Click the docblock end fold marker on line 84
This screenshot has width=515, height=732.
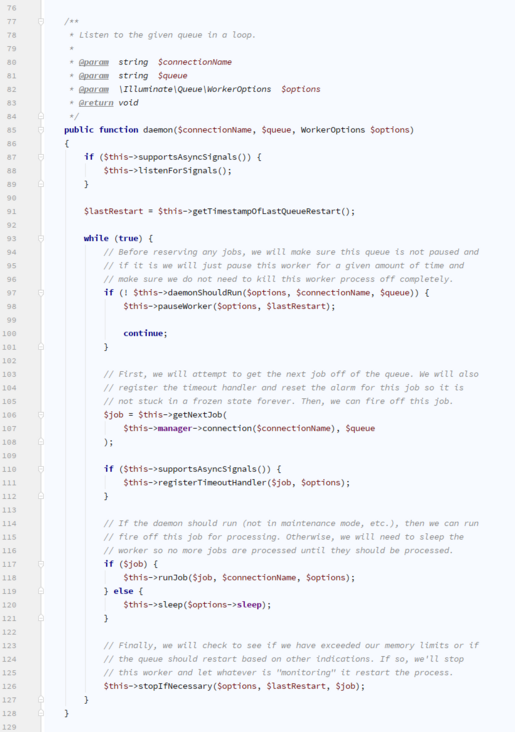click(41, 116)
